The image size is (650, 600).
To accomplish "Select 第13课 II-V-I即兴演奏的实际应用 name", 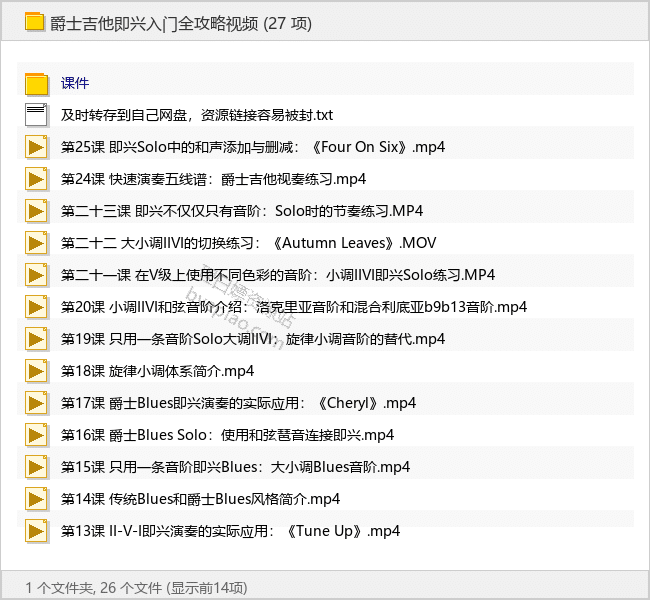I will (x=230, y=531).
